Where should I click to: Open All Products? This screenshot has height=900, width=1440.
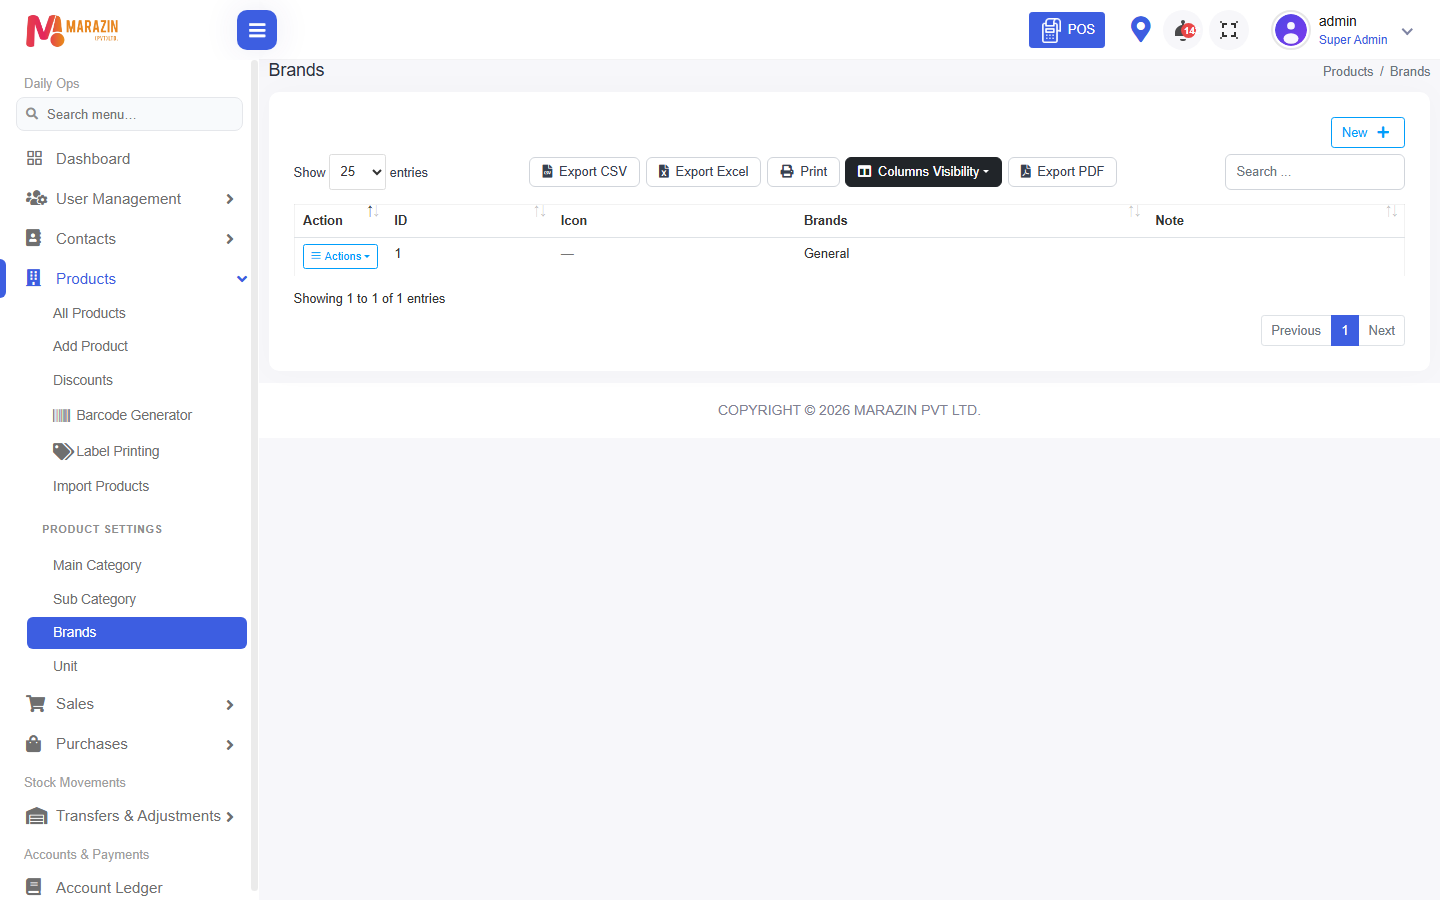click(89, 313)
